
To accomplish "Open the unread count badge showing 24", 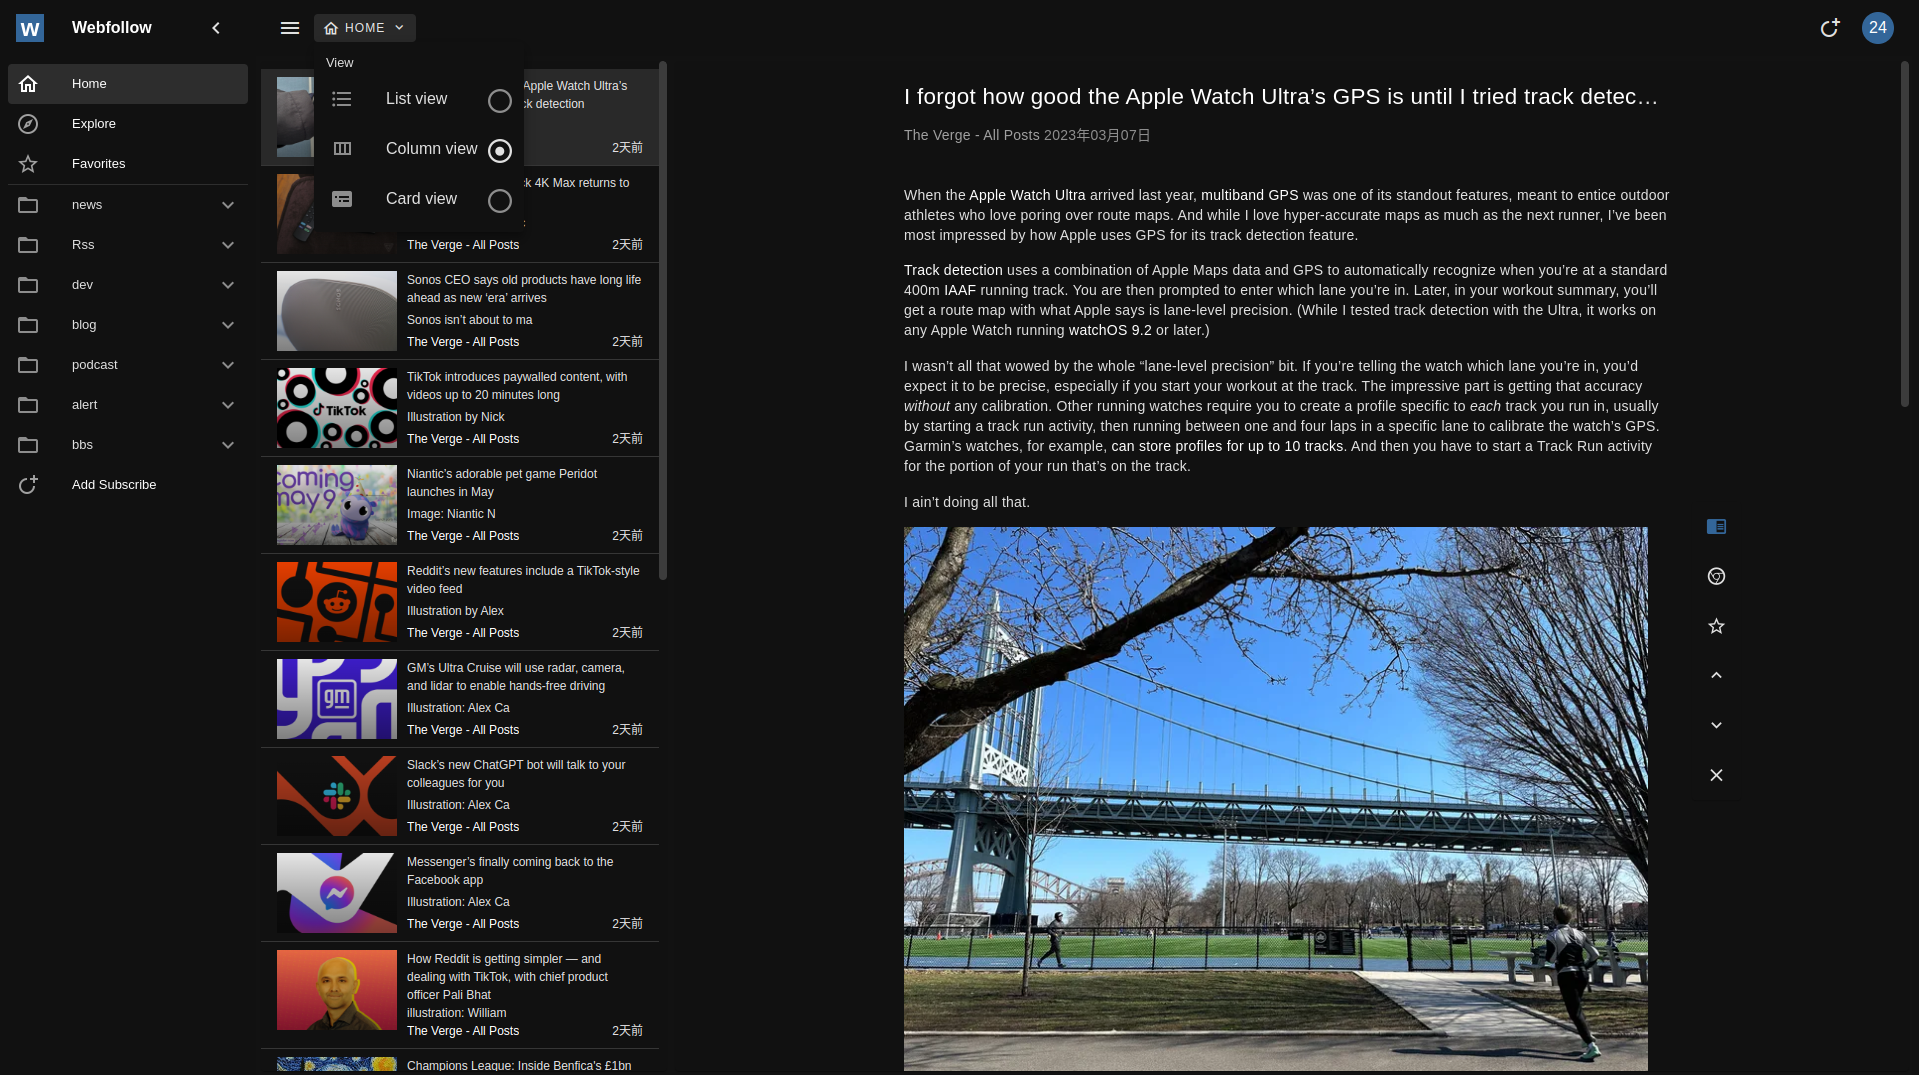I will 1878,28.
